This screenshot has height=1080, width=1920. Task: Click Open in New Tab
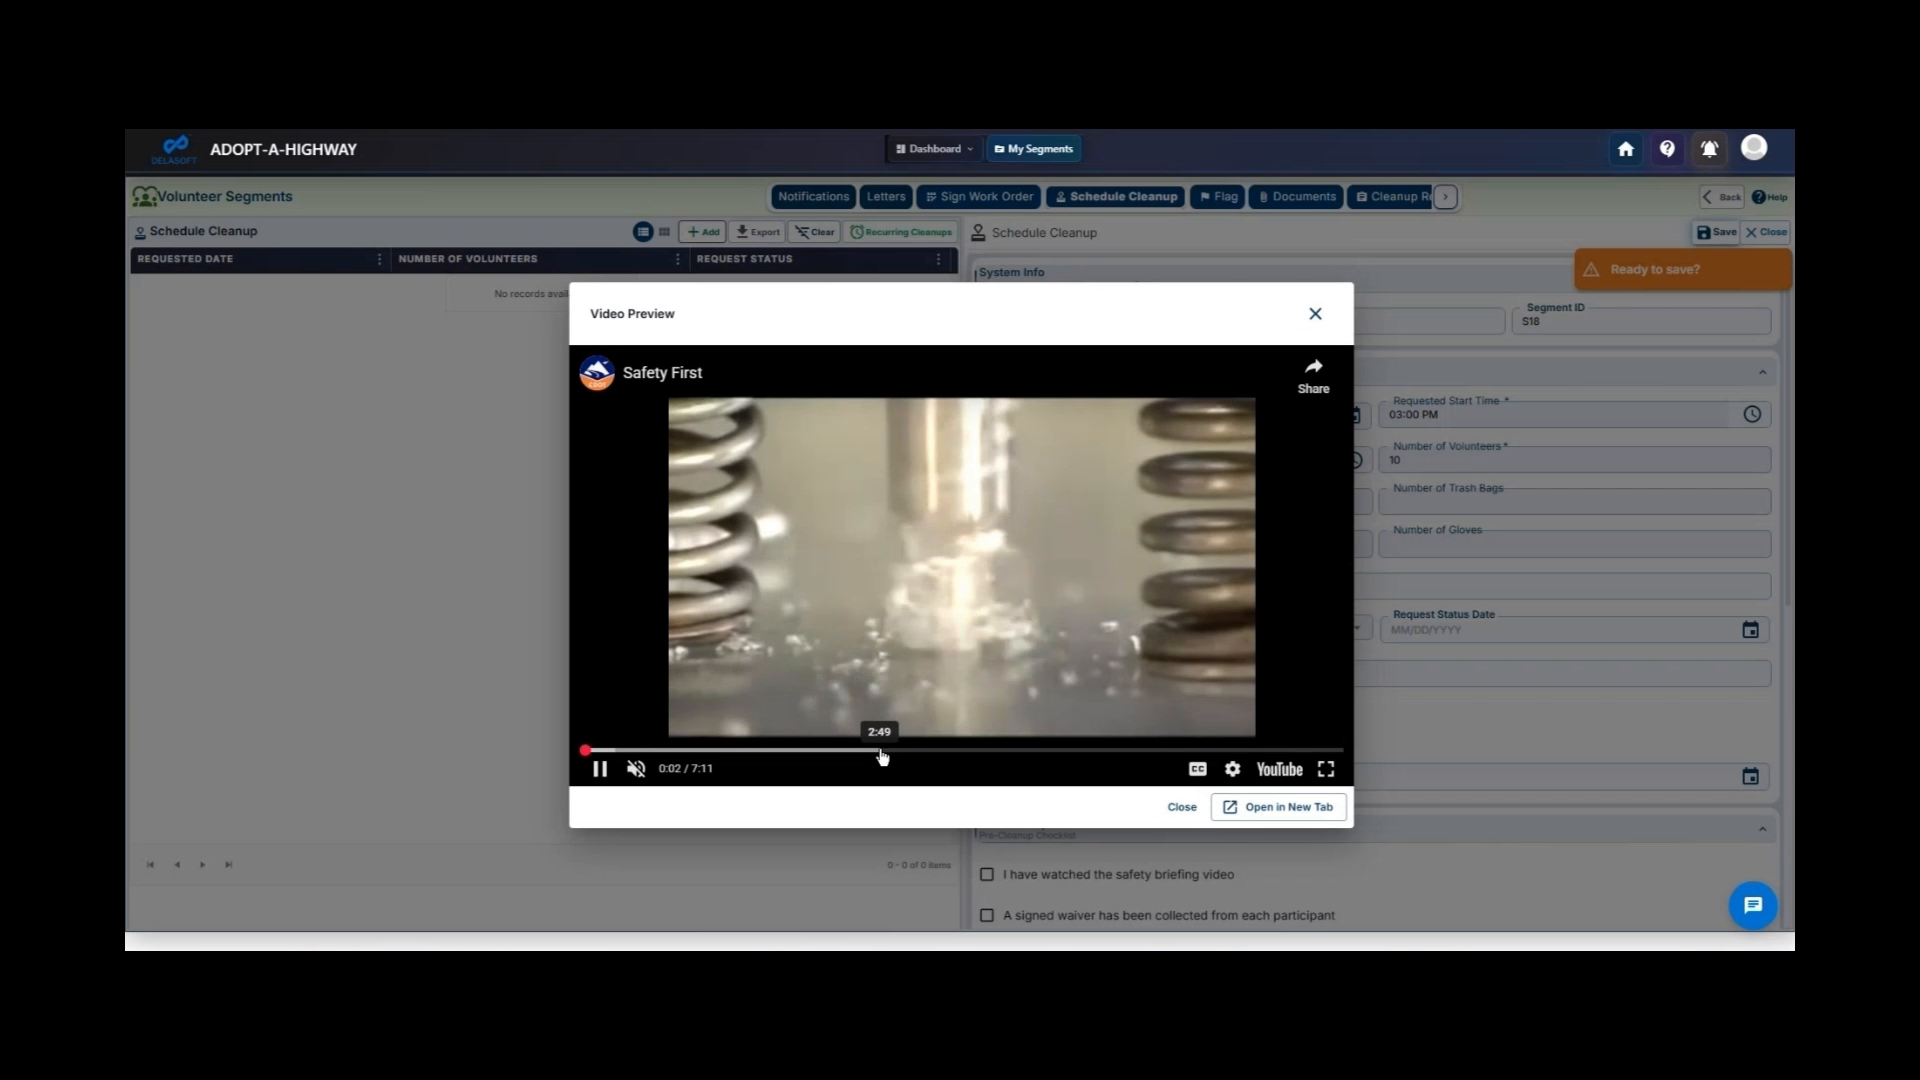1278,806
